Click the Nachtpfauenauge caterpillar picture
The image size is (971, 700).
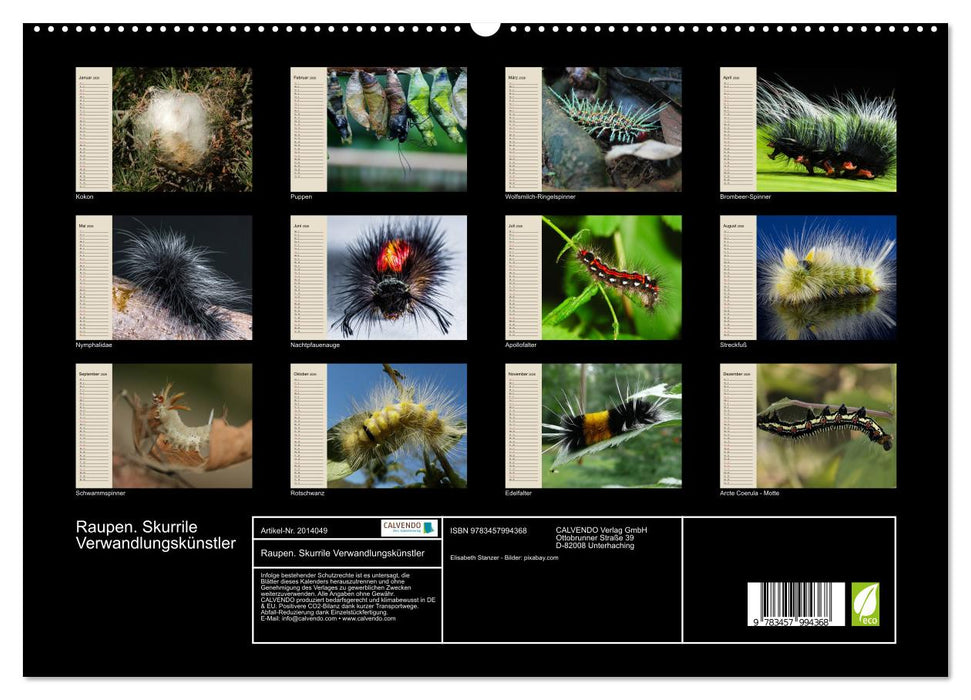pos(396,277)
